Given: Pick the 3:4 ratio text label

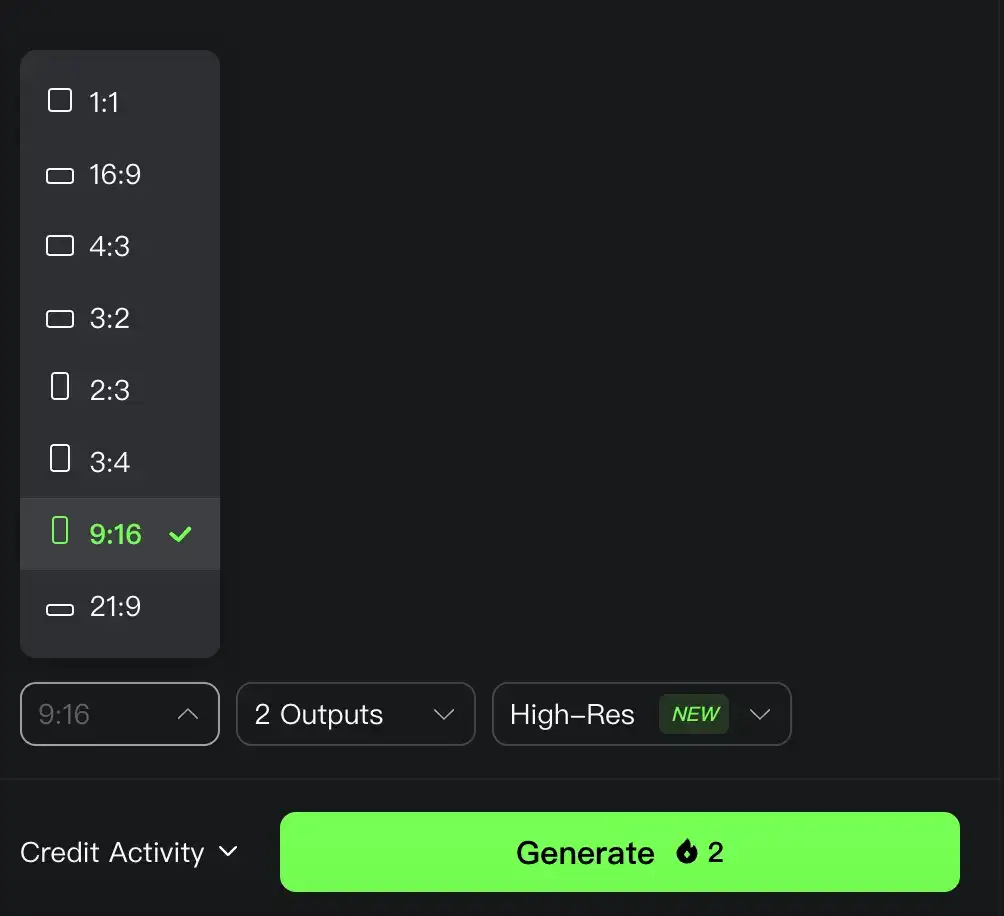Looking at the screenshot, I should click(x=109, y=462).
